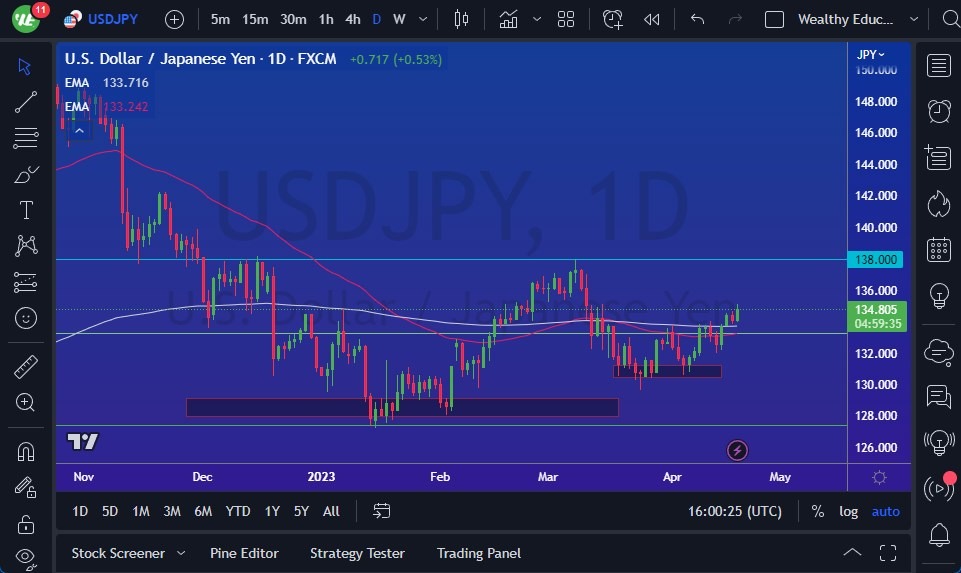Open go to date calendar icon
The width and height of the screenshot is (961, 573).
click(381, 511)
